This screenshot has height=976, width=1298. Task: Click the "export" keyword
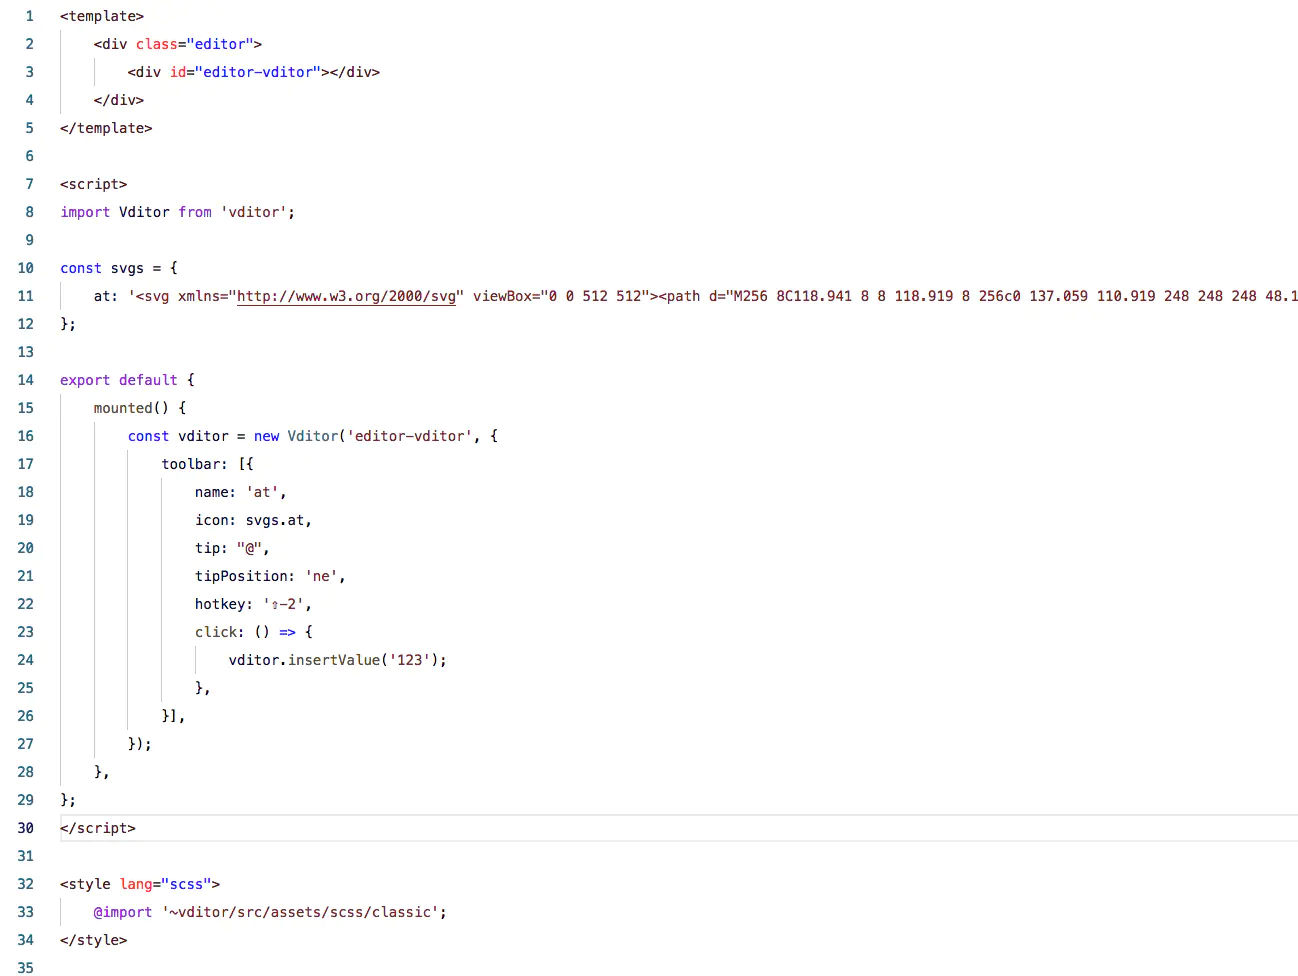[x=85, y=380]
